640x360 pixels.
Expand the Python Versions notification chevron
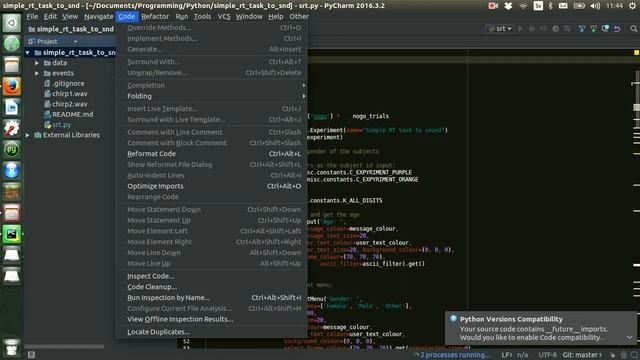click(629, 338)
